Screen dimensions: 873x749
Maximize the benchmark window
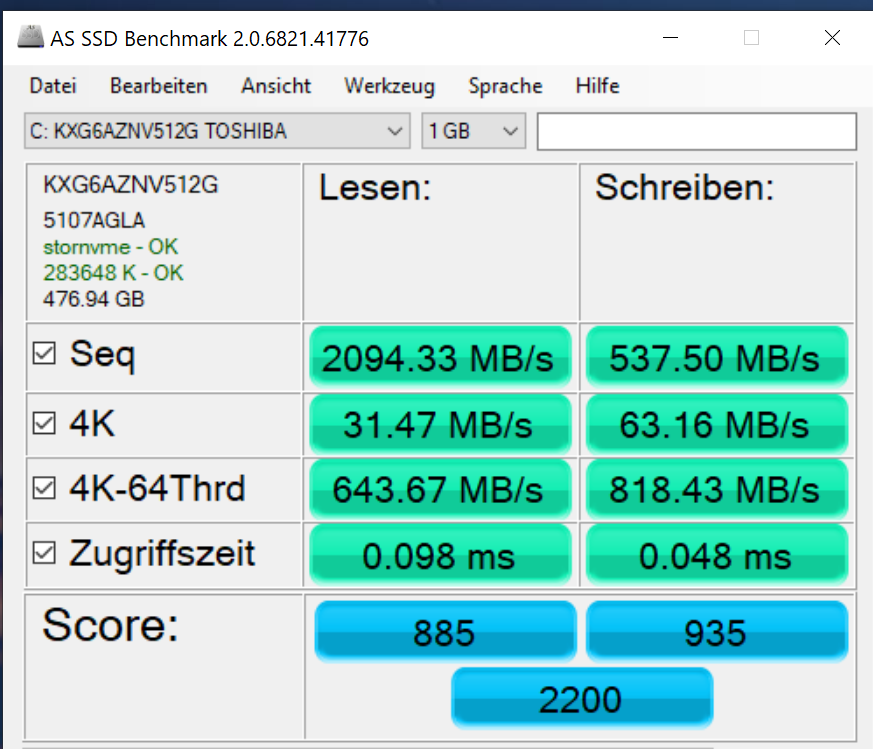(751, 38)
